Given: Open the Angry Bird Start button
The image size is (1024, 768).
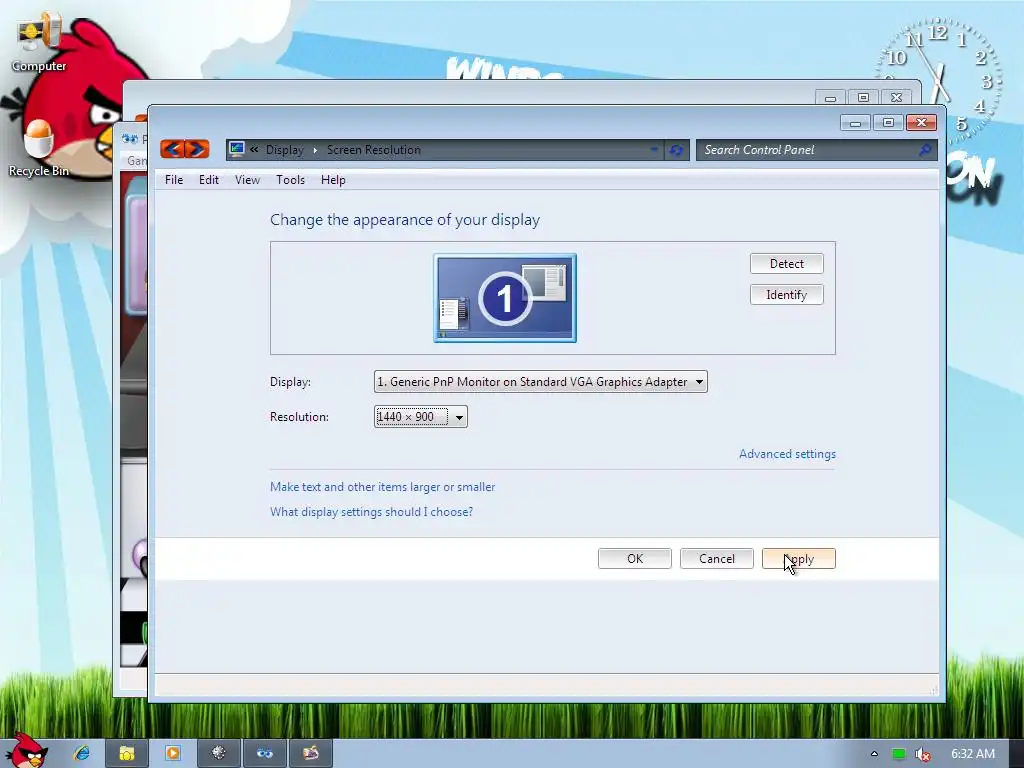Looking at the screenshot, I should coord(26,750).
